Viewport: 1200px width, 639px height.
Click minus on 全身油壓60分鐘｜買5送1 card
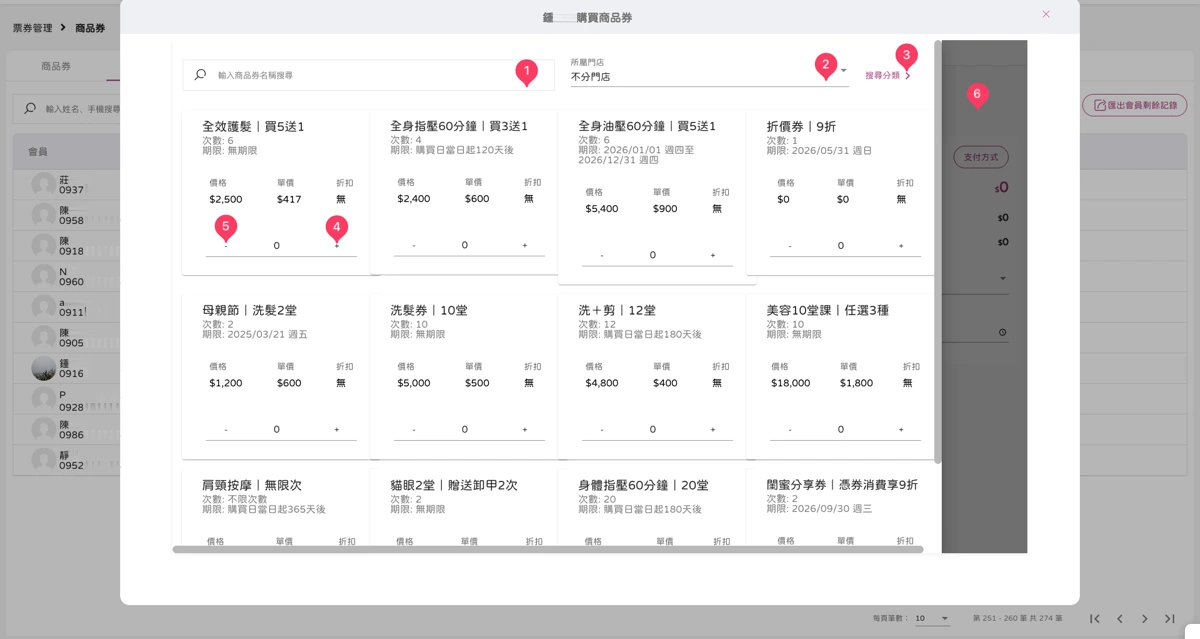pos(602,255)
